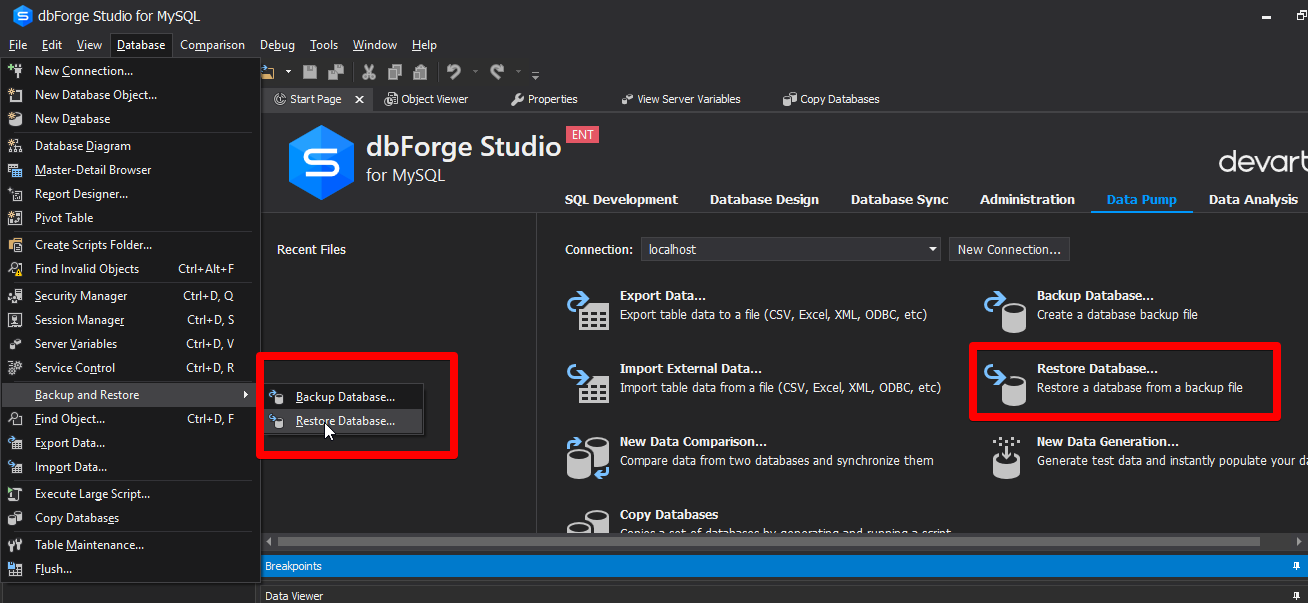1308x603 pixels.
Task: Select Create Scripts Folder menu item
Action: click(x=130, y=245)
